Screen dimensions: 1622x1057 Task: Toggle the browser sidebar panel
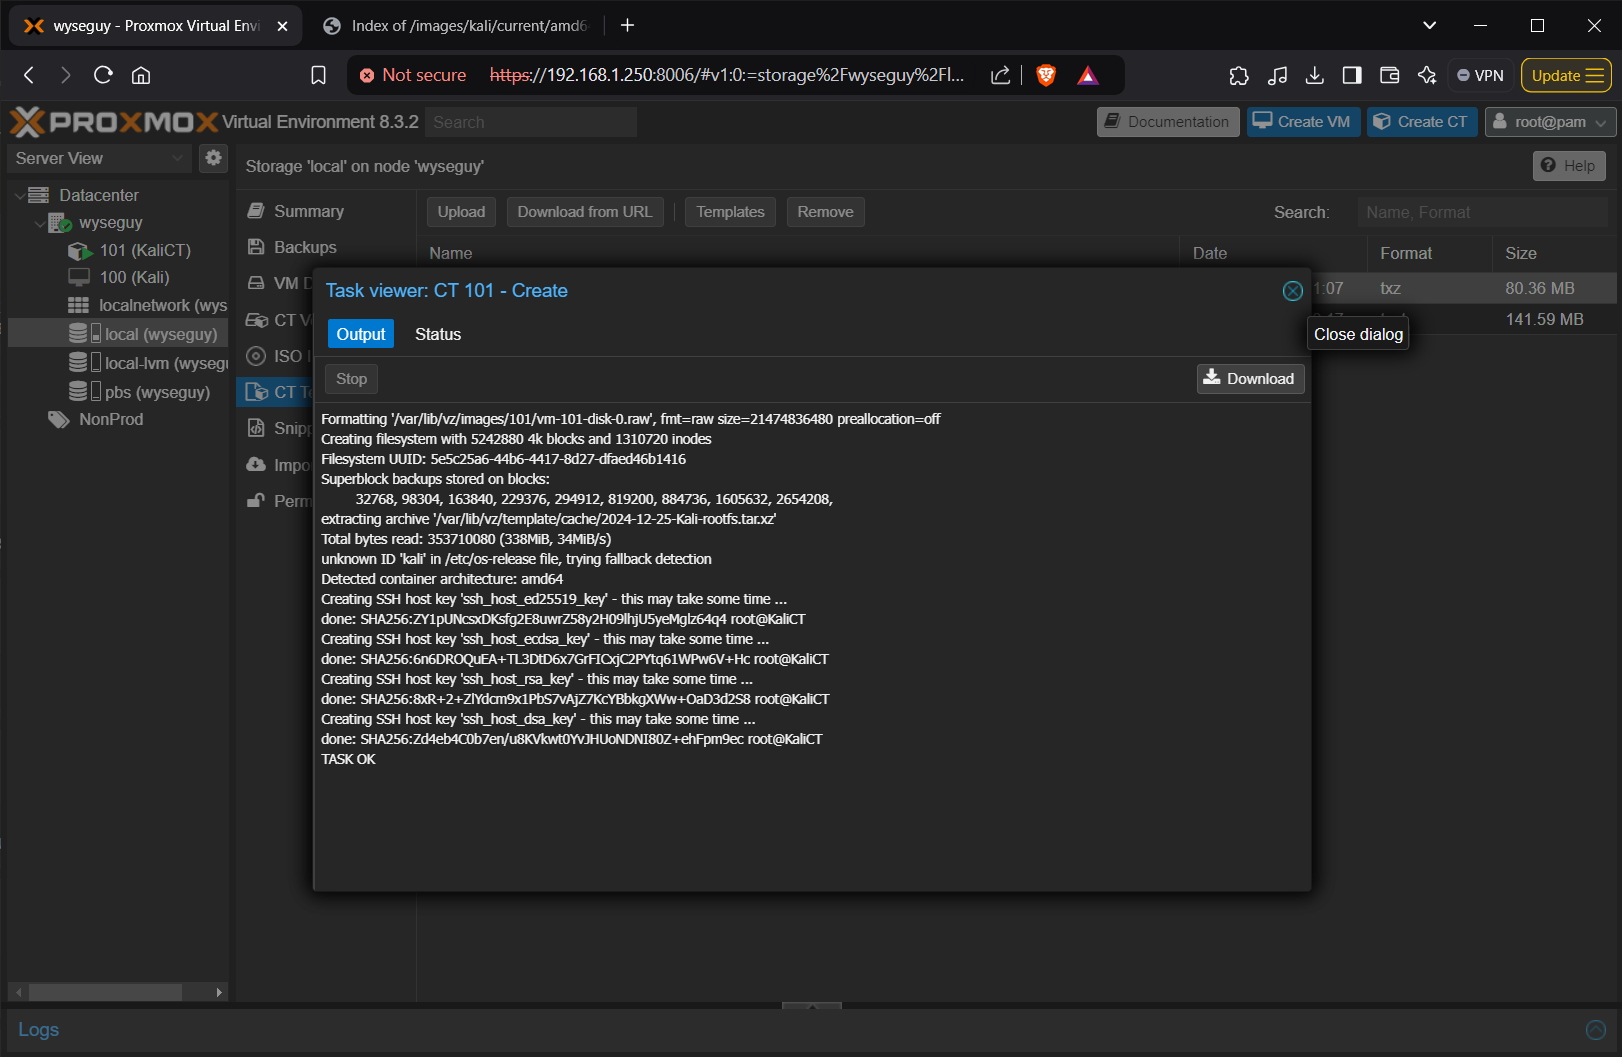click(x=1352, y=75)
